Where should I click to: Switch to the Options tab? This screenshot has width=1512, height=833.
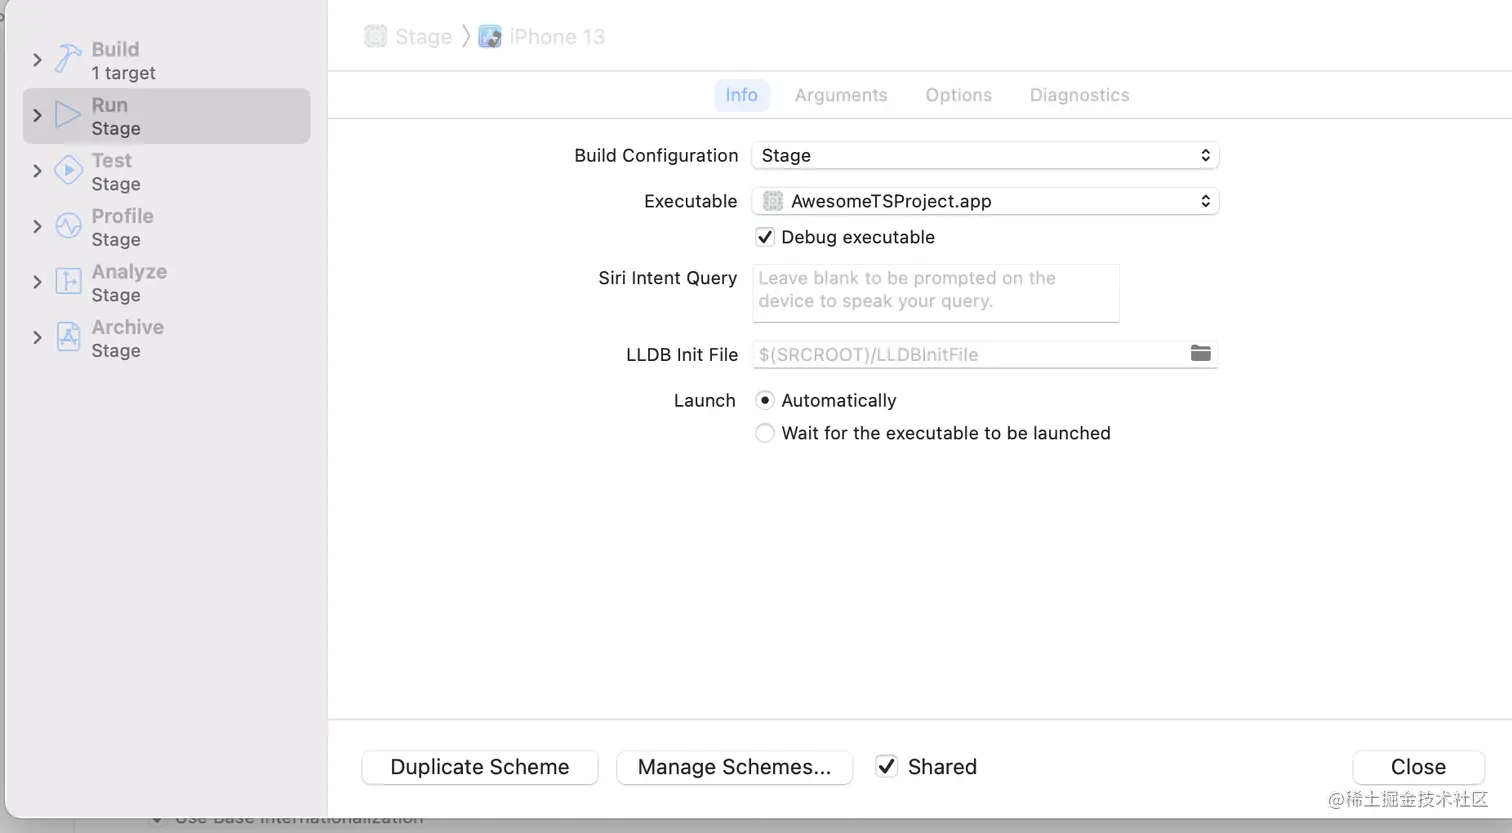[x=958, y=95]
